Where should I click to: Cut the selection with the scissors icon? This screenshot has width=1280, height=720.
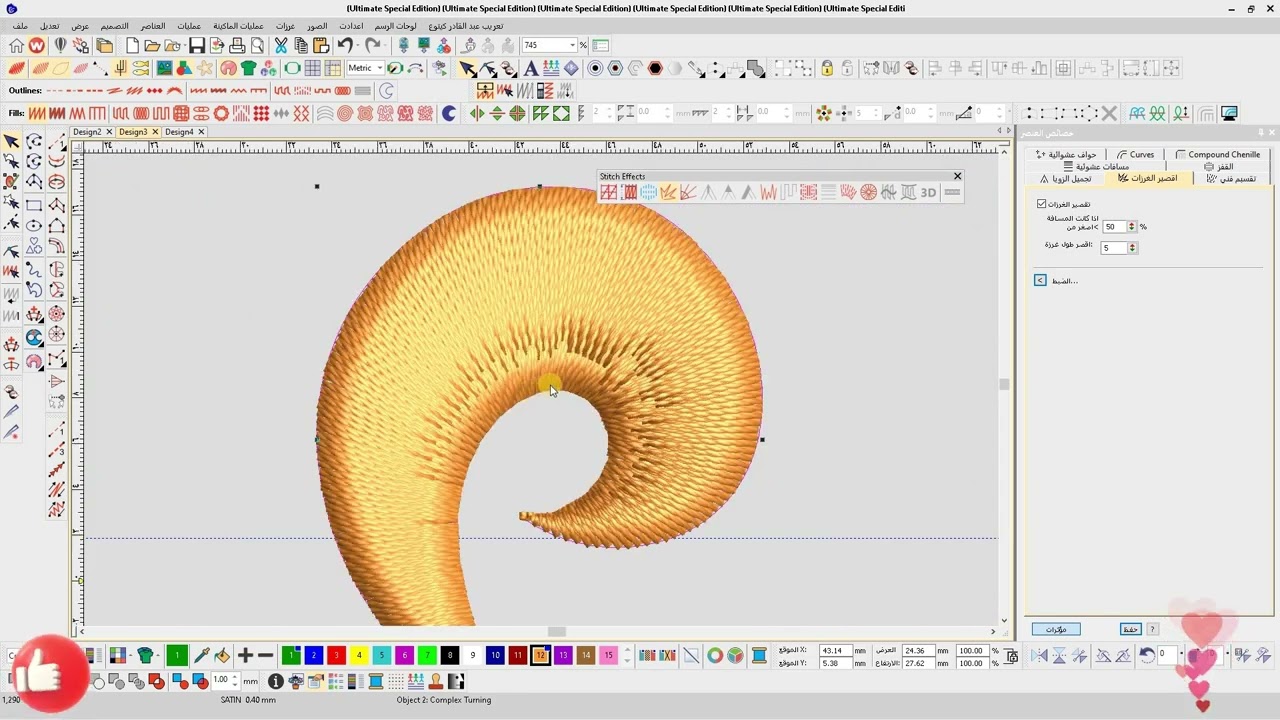(x=281, y=46)
